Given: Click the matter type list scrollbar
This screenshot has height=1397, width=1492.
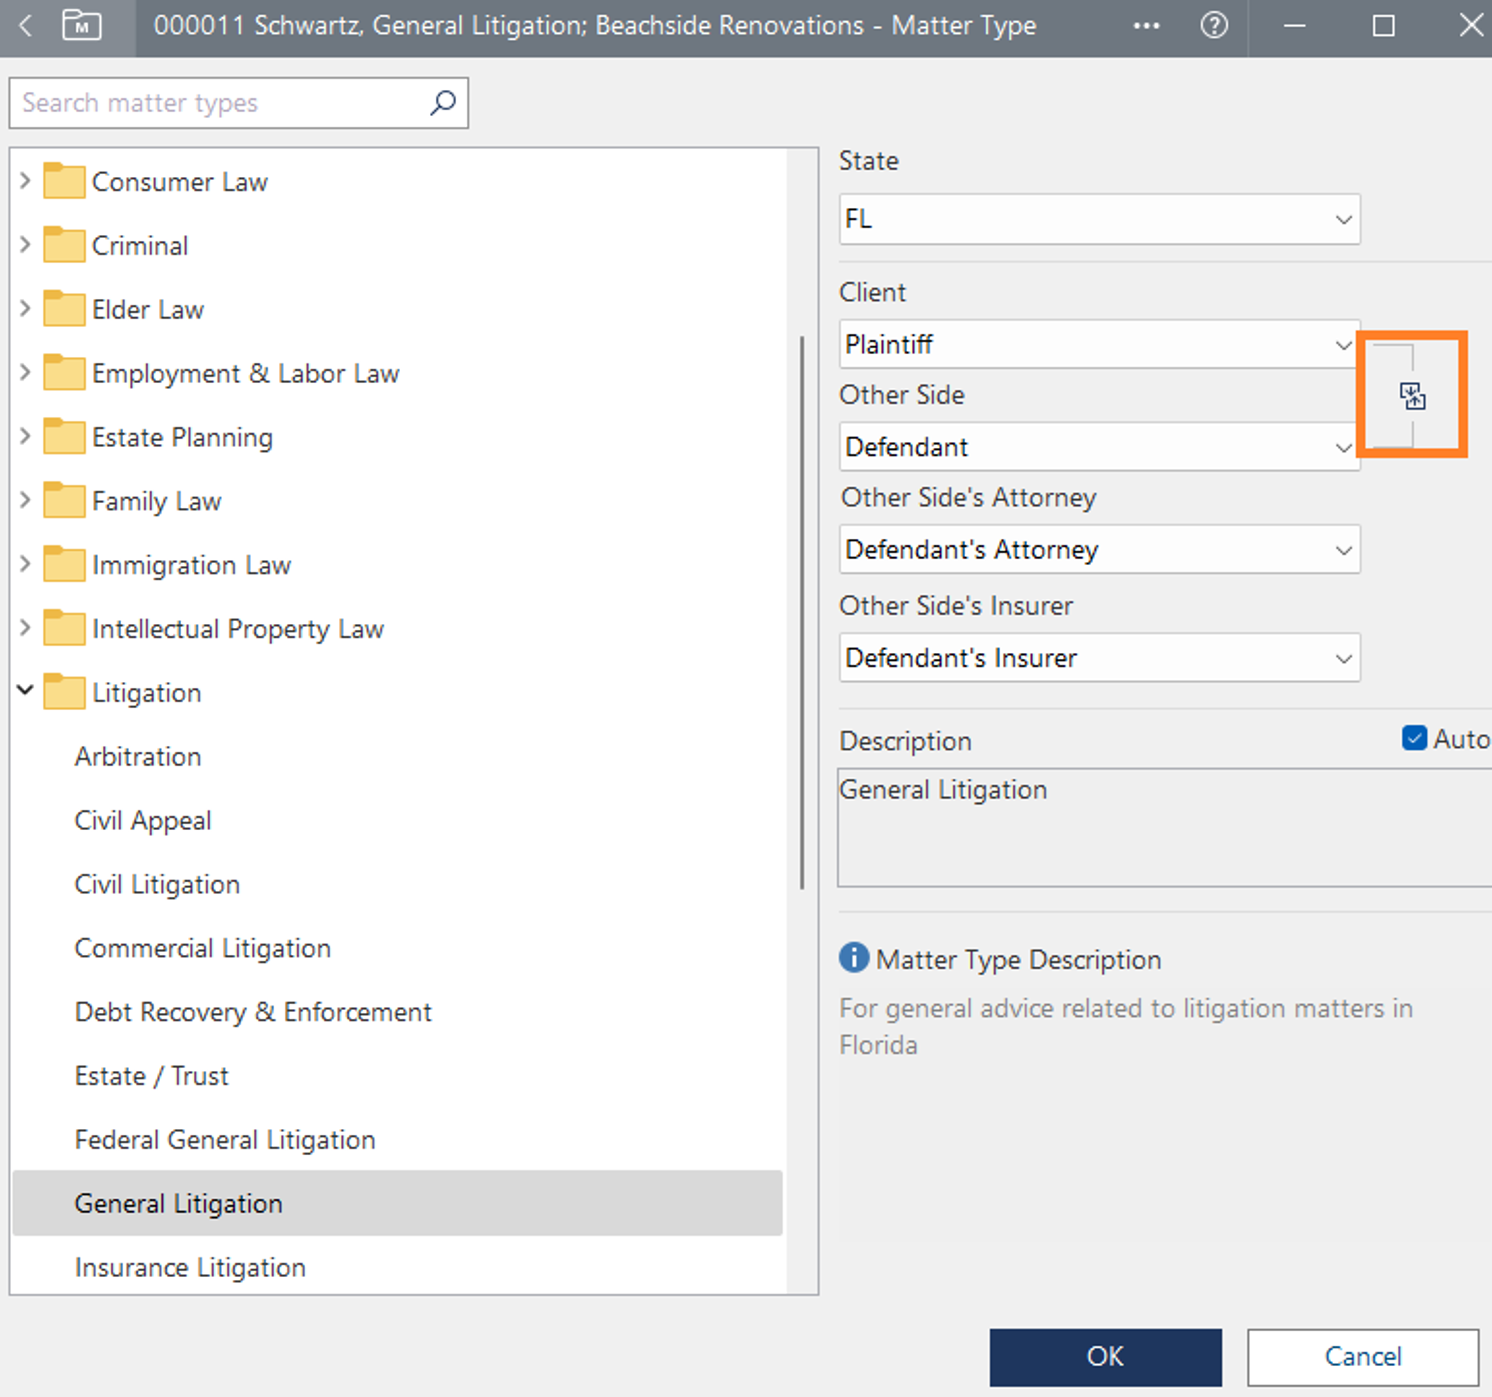Looking at the screenshot, I should tap(801, 612).
